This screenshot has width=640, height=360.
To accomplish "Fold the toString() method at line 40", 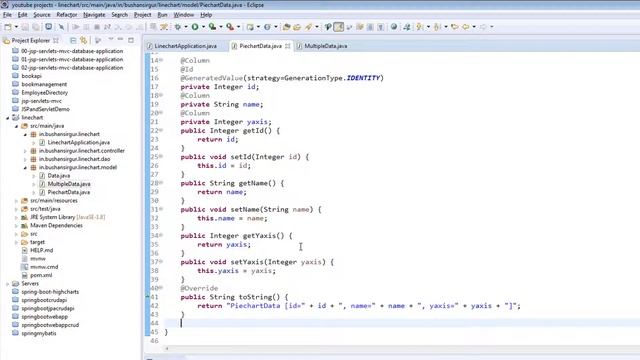I will [161, 288].
